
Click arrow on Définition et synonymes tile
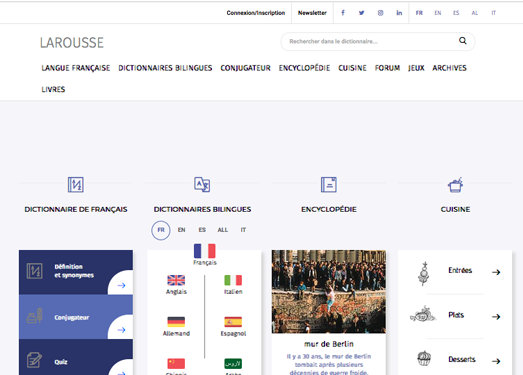121,285
